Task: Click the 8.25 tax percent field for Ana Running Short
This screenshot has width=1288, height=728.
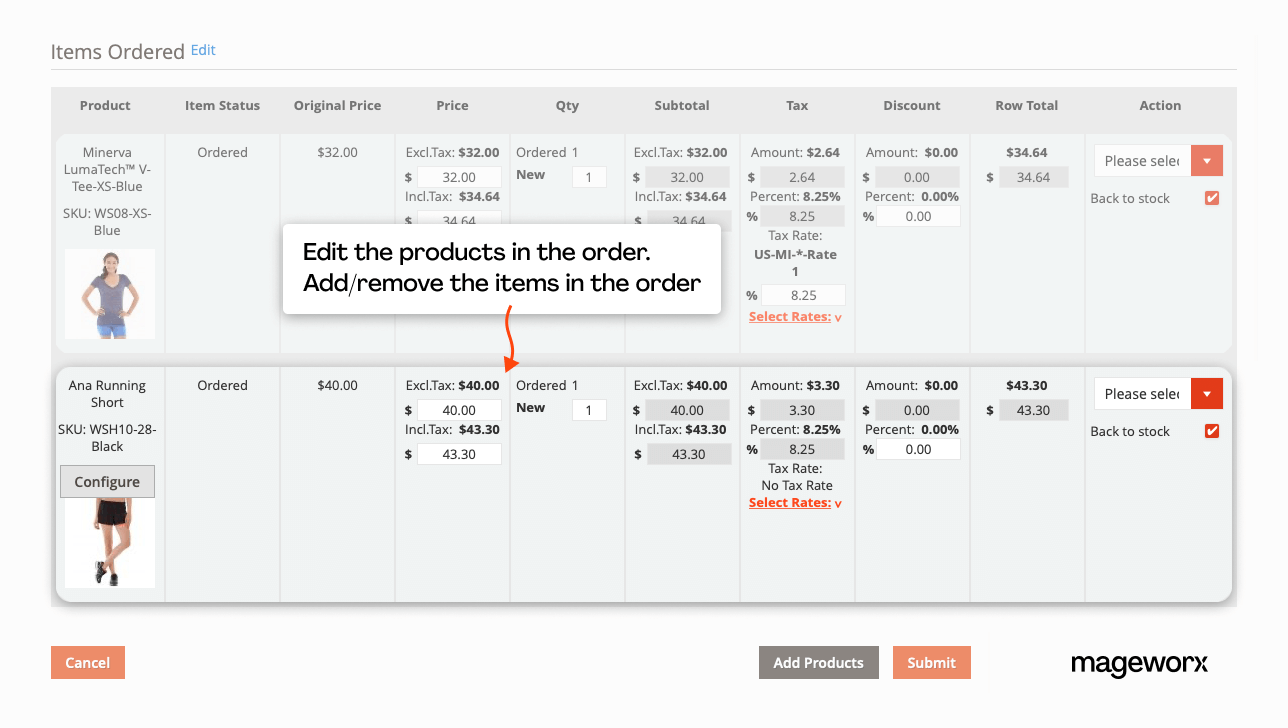Action: [x=803, y=448]
